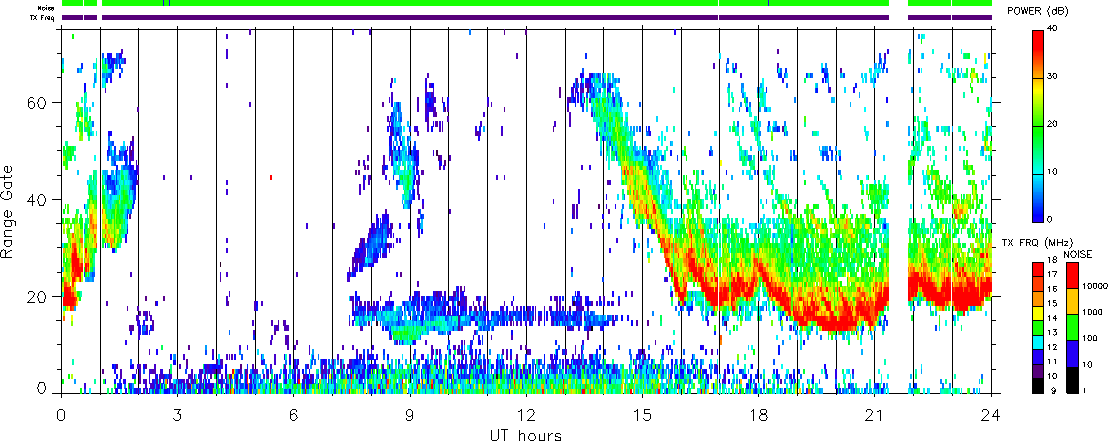Click NOISE legend tick label "100"
The width and height of the screenshot is (1108, 441).
click(1090, 338)
